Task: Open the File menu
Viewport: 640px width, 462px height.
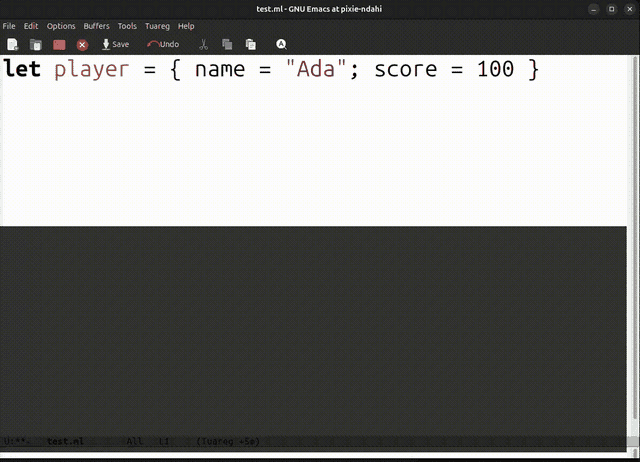Action: pyautogui.click(x=9, y=26)
